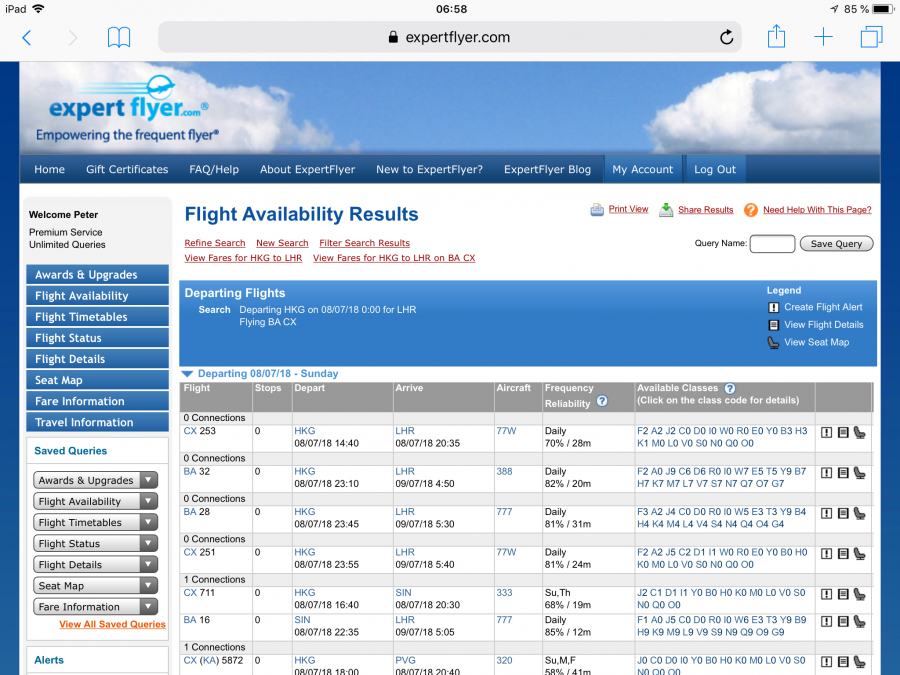Screen dimensions: 900x675
Task: Click the seat map icon for CX 253
Action: click(860, 432)
